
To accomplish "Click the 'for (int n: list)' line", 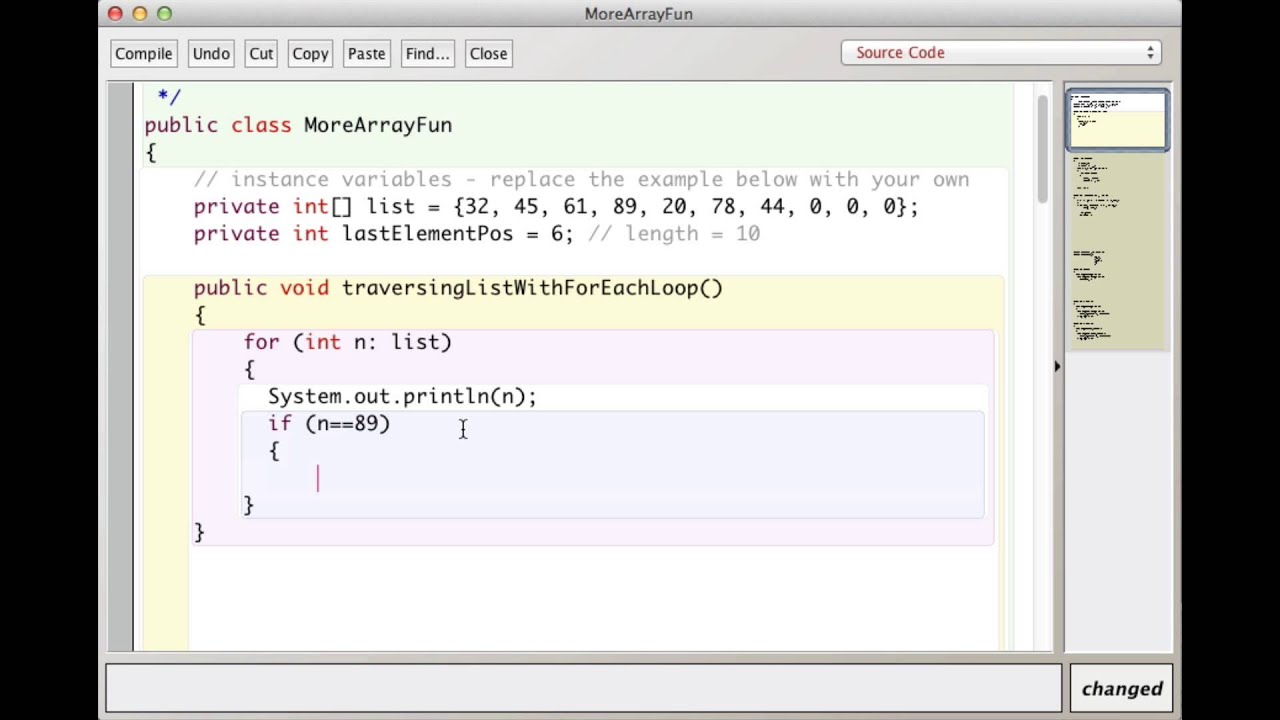I will (x=348, y=342).
